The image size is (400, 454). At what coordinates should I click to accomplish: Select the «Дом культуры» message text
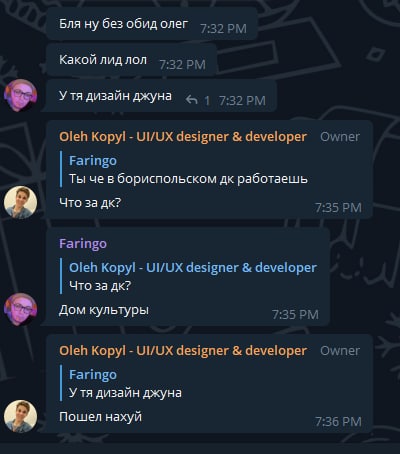[x=104, y=310]
